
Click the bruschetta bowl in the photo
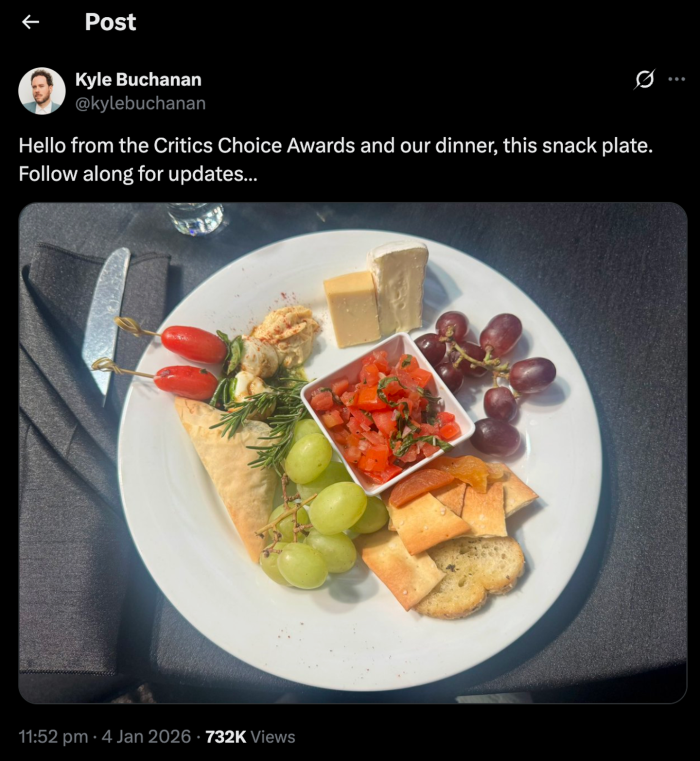[x=387, y=414]
